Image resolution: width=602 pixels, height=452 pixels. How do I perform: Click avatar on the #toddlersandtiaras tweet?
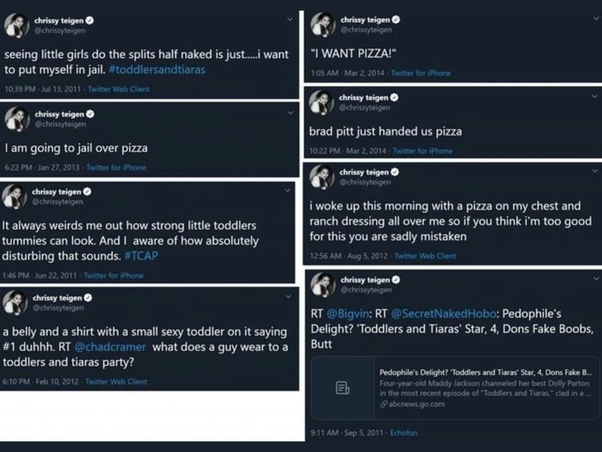pyautogui.click(x=16, y=24)
